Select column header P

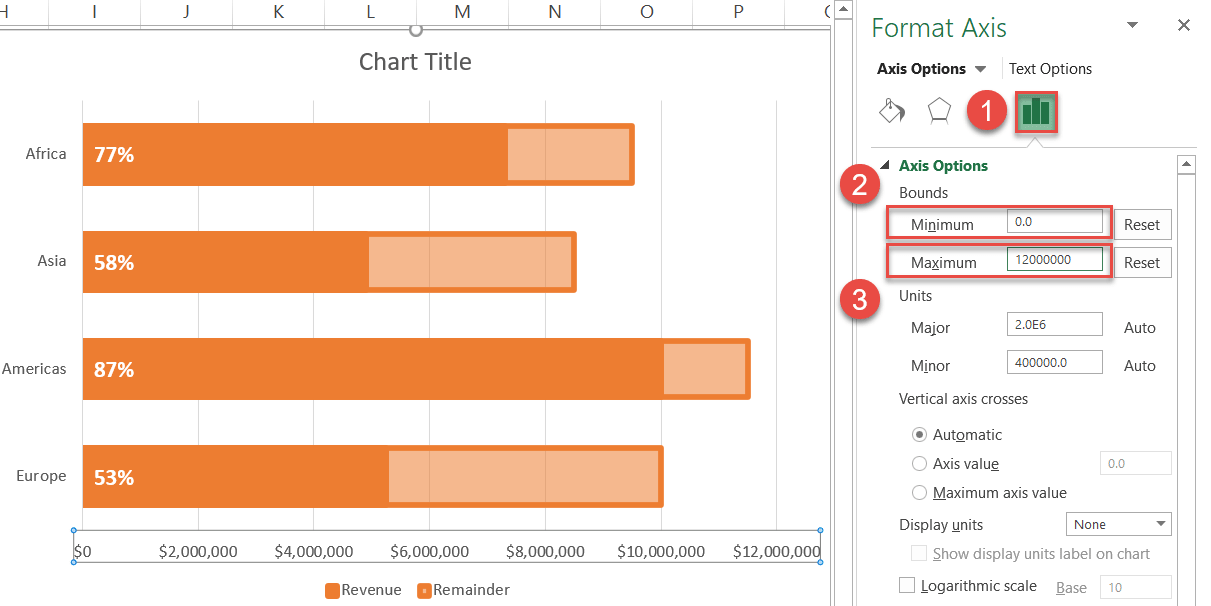tap(738, 12)
